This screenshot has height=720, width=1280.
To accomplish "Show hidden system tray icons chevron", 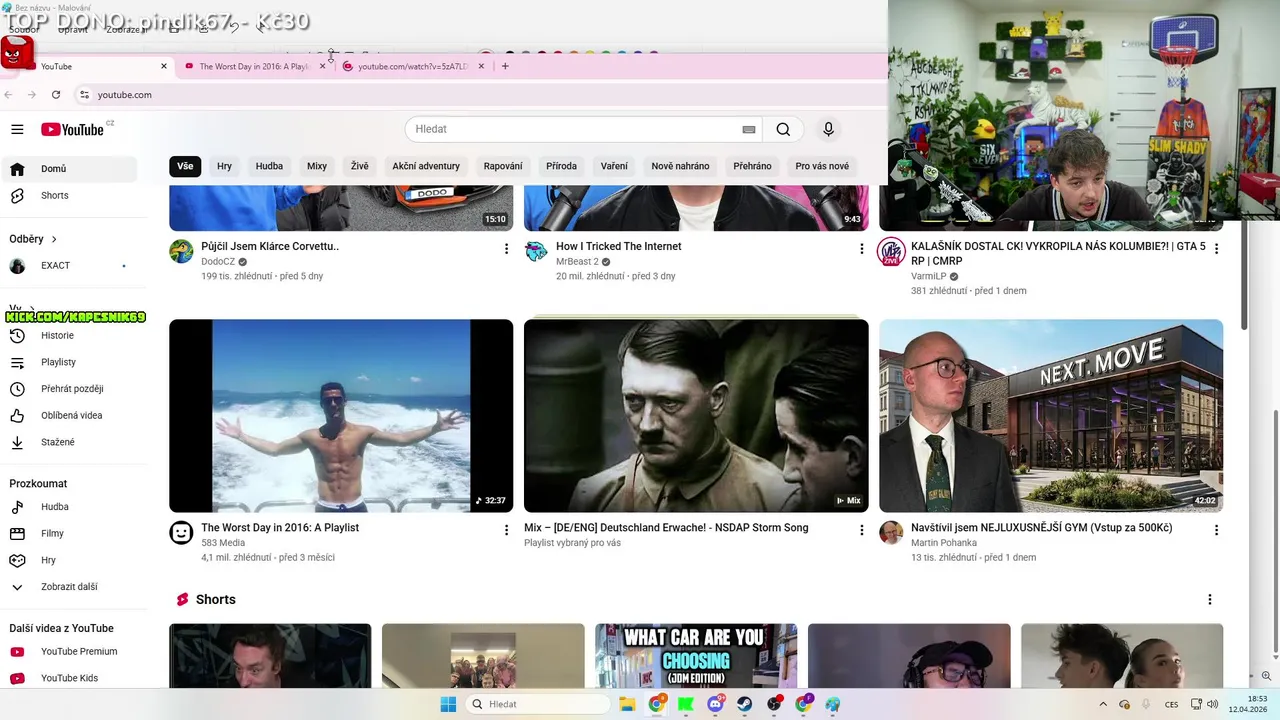I will 1103,704.
